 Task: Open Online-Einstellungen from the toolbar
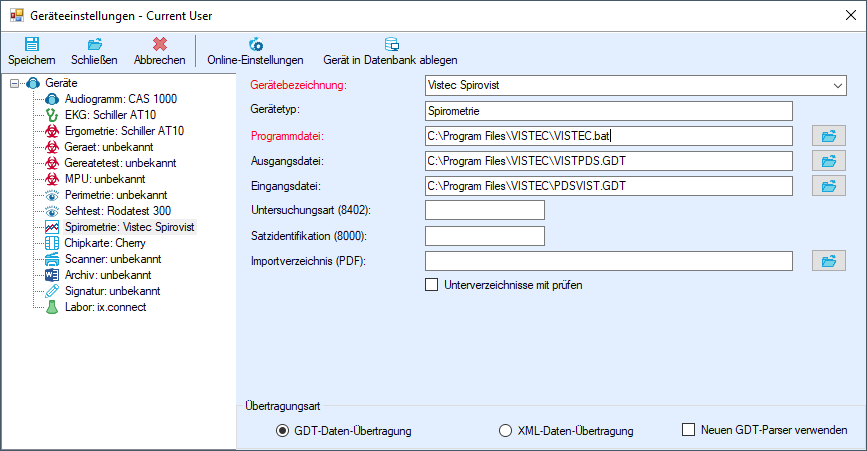click(255, 51)
